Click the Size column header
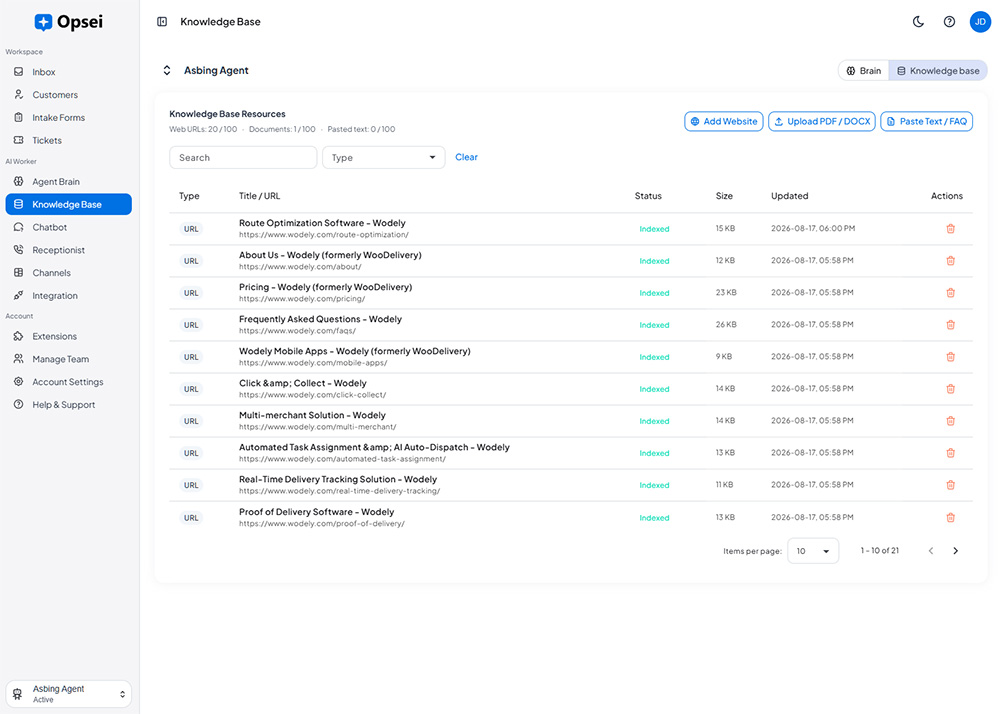Viewport: 1000px width, 714px height. (724, 196)
